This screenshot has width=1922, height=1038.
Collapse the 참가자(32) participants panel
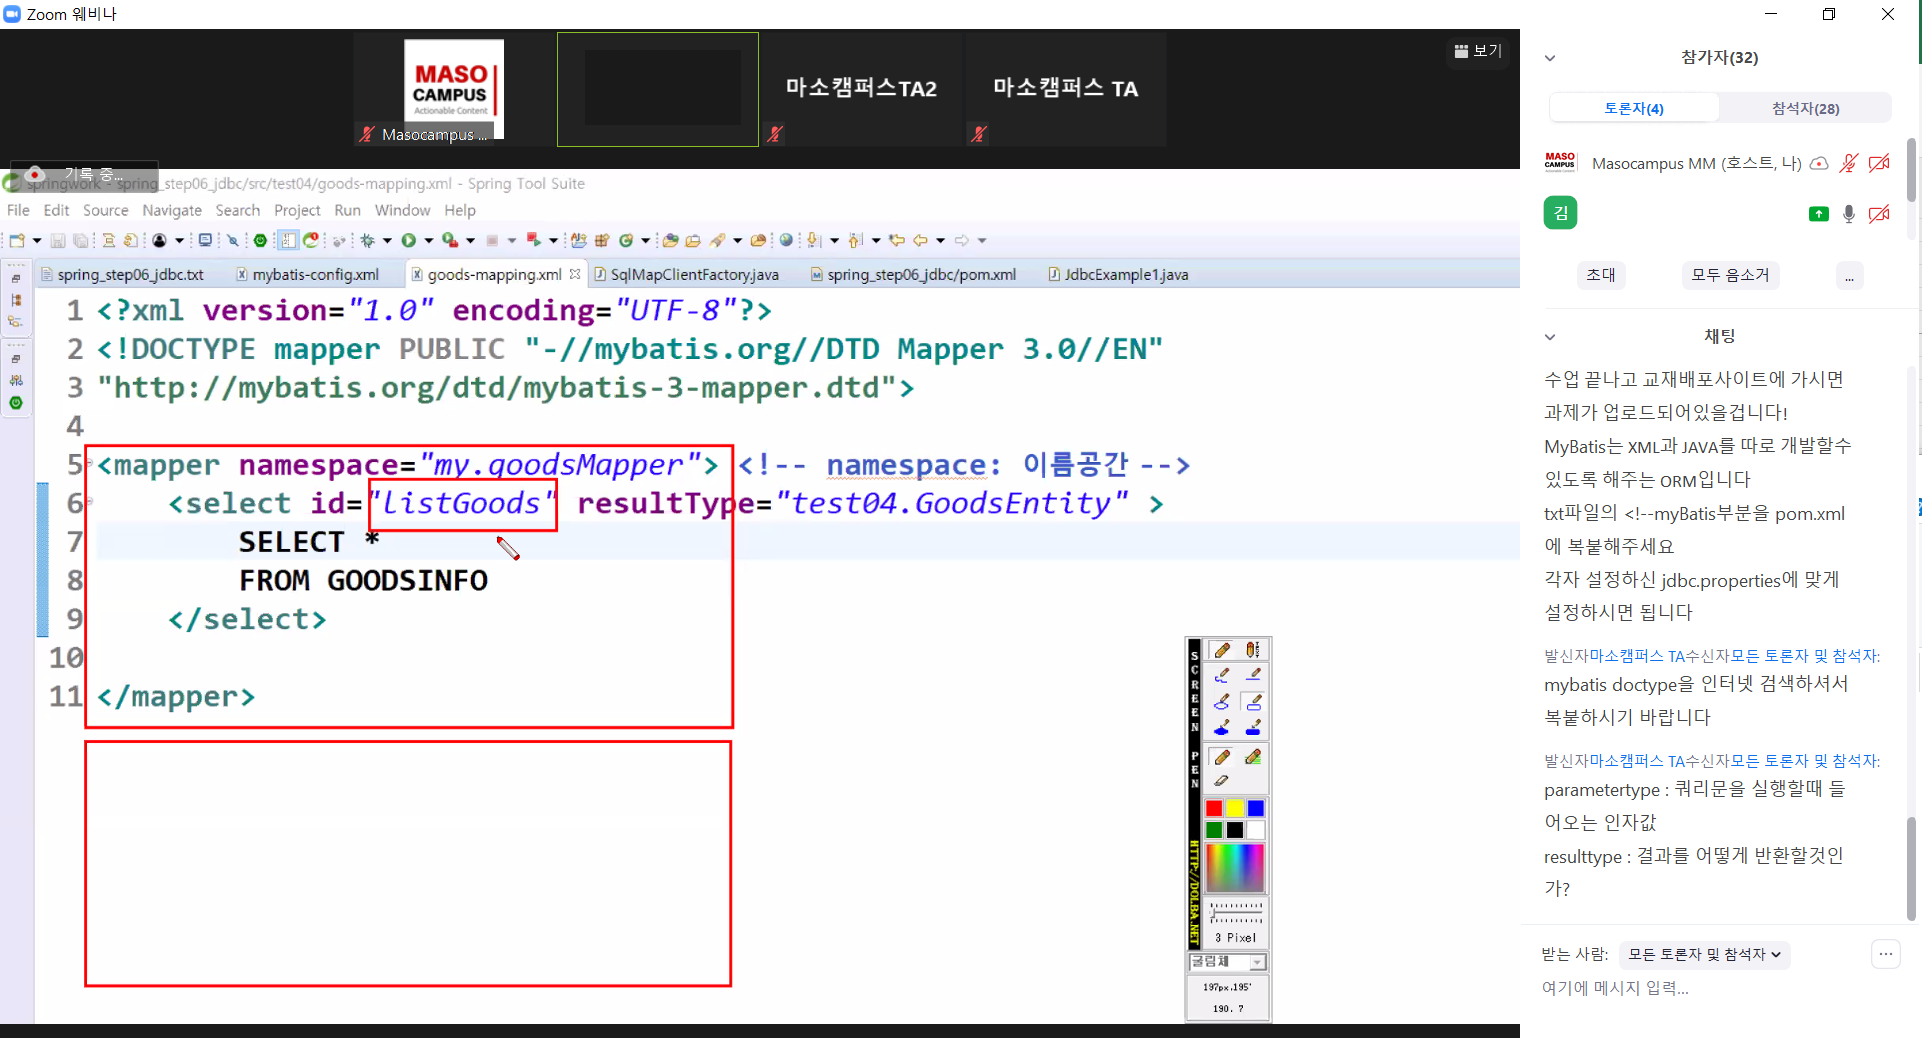(1550, 58)
